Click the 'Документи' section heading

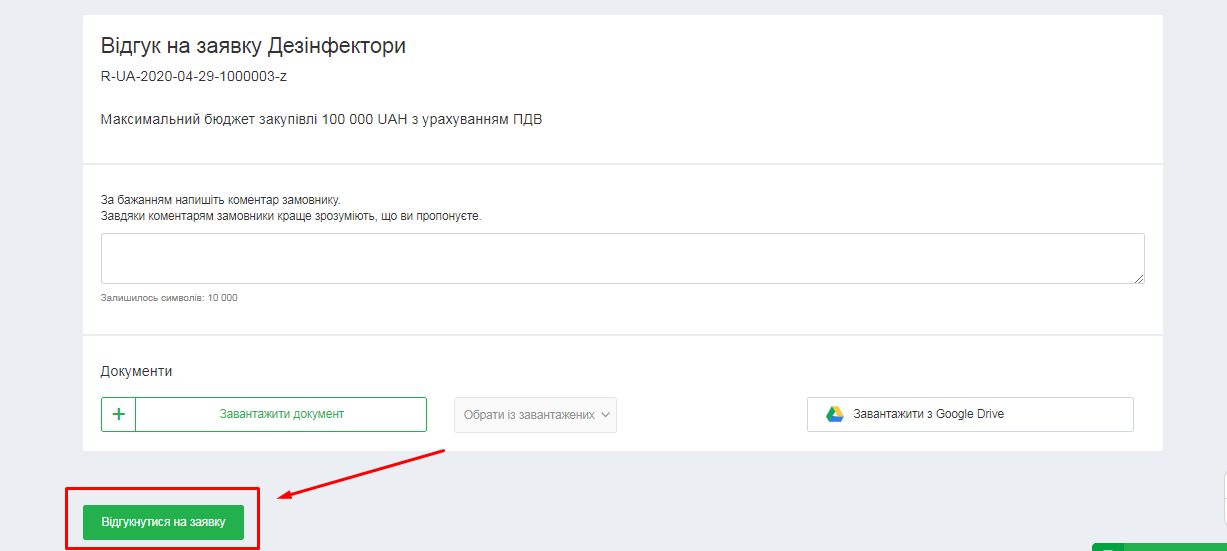136,371
